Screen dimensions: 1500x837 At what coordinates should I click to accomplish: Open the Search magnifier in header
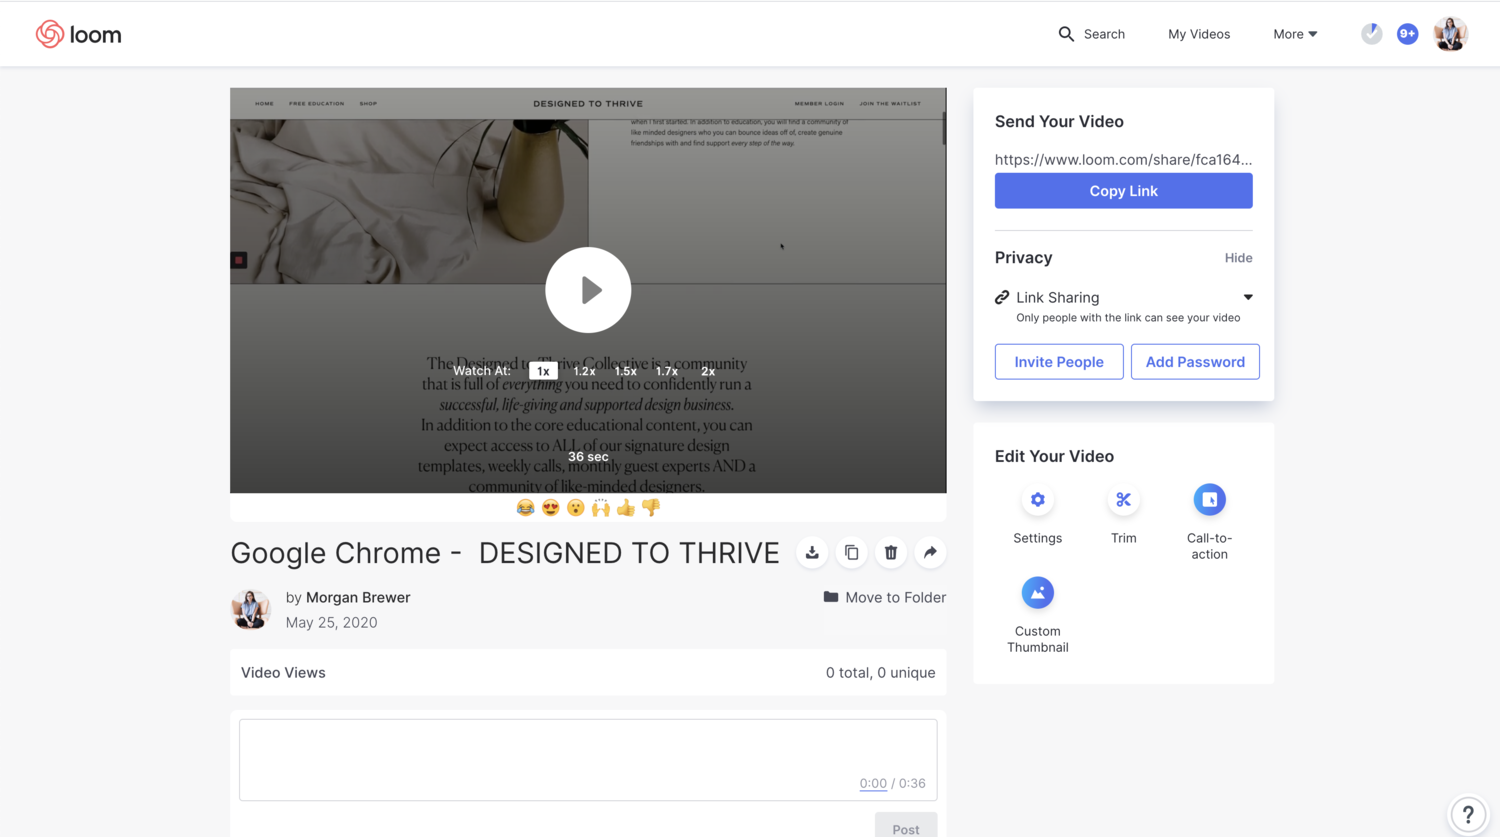coord(1066,34)
